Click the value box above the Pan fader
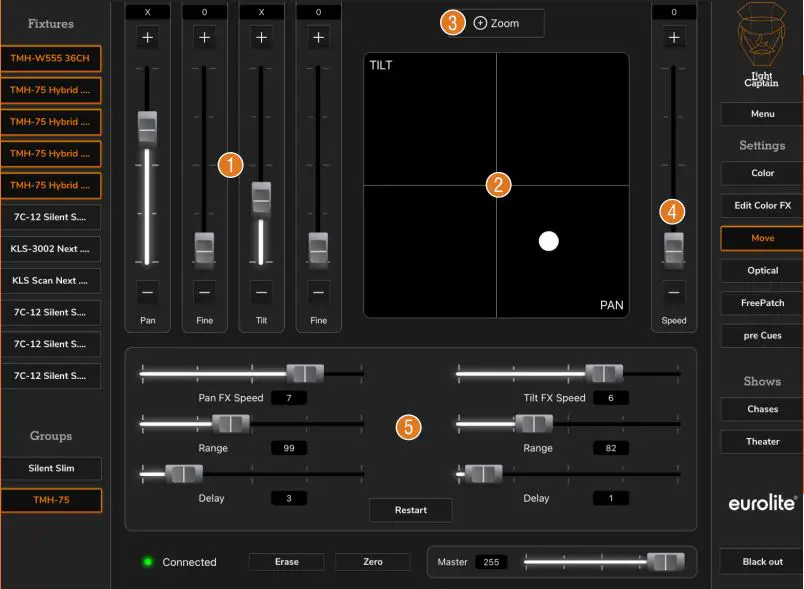 click(x=148, y=12)
